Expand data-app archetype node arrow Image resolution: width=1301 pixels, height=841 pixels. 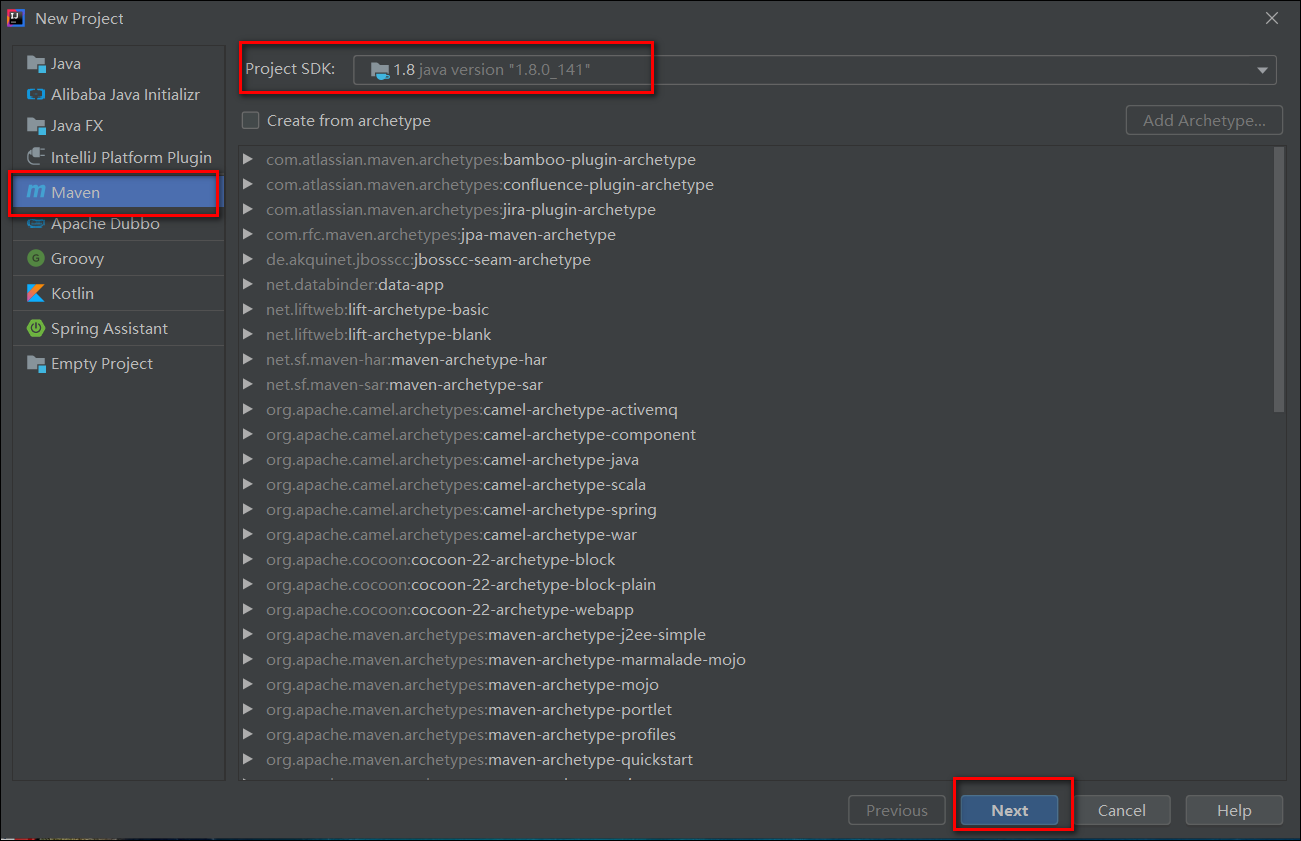(248, 285)
